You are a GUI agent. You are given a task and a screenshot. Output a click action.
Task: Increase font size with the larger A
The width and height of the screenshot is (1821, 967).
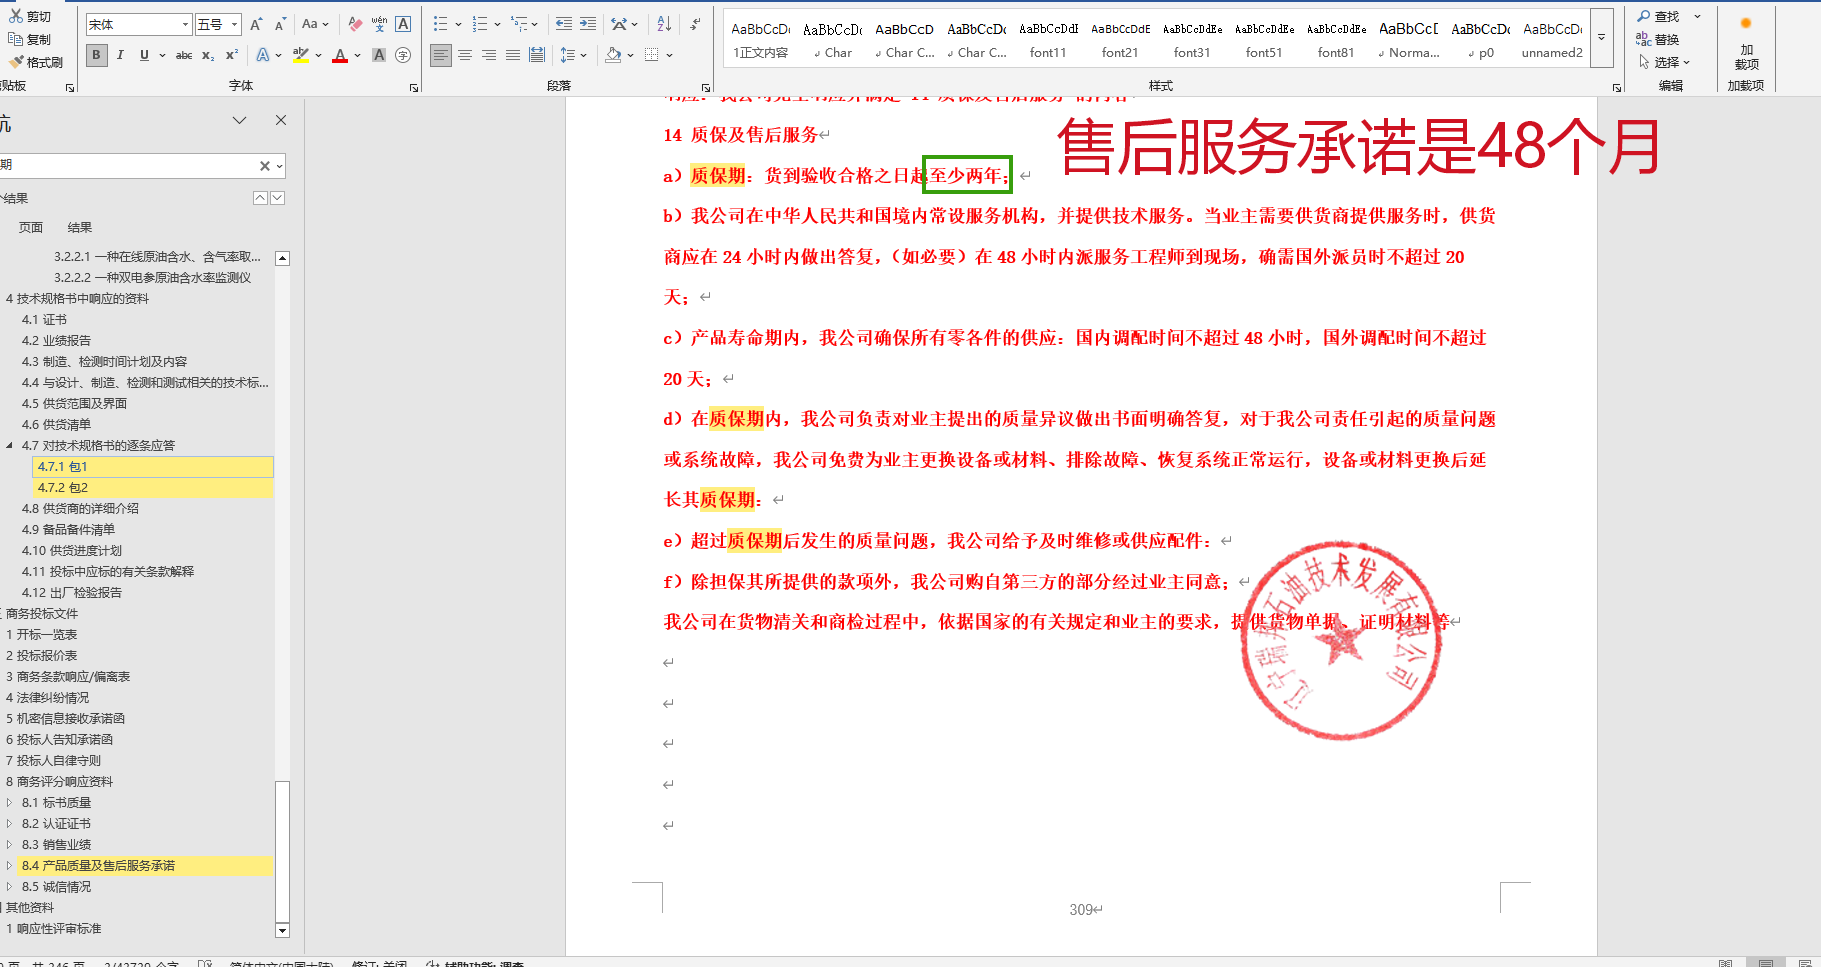[256, 24]
